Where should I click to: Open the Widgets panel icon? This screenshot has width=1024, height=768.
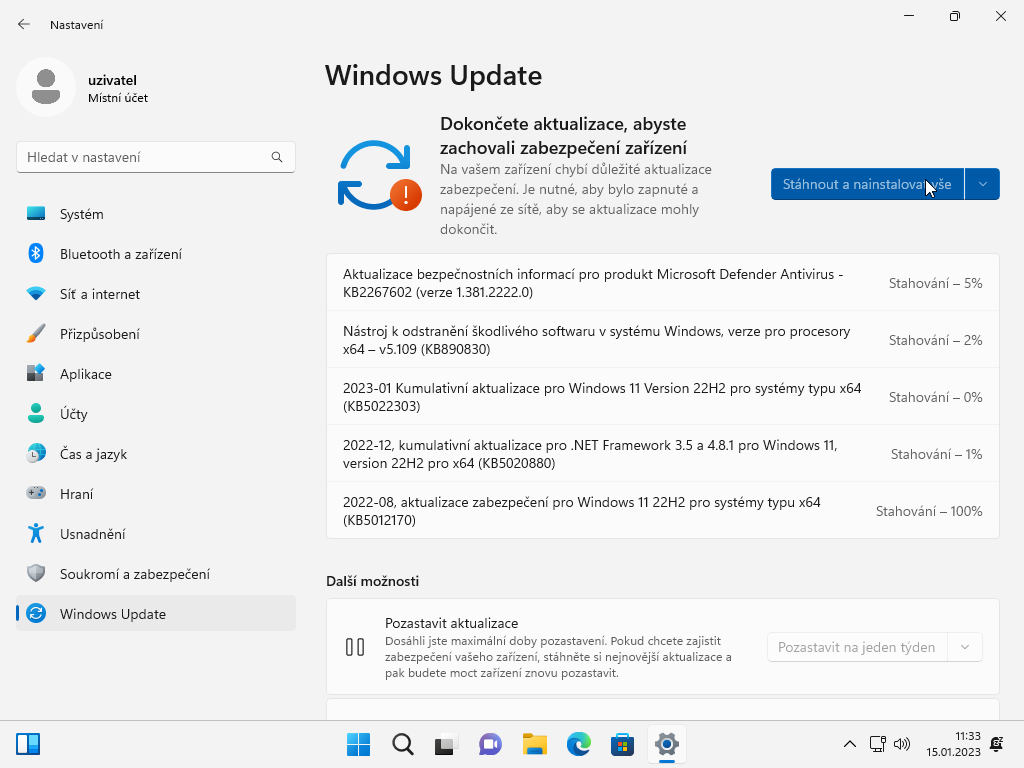click(28, 744)
